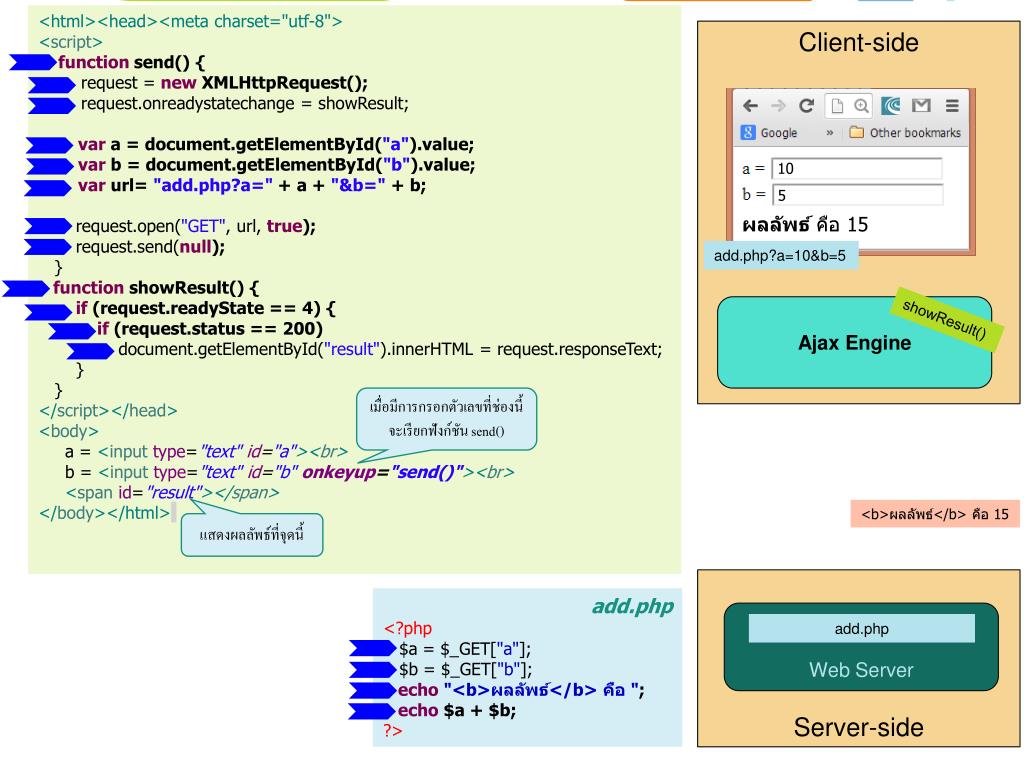
Task: Click the Client-side heading
Action: (858, 42)
